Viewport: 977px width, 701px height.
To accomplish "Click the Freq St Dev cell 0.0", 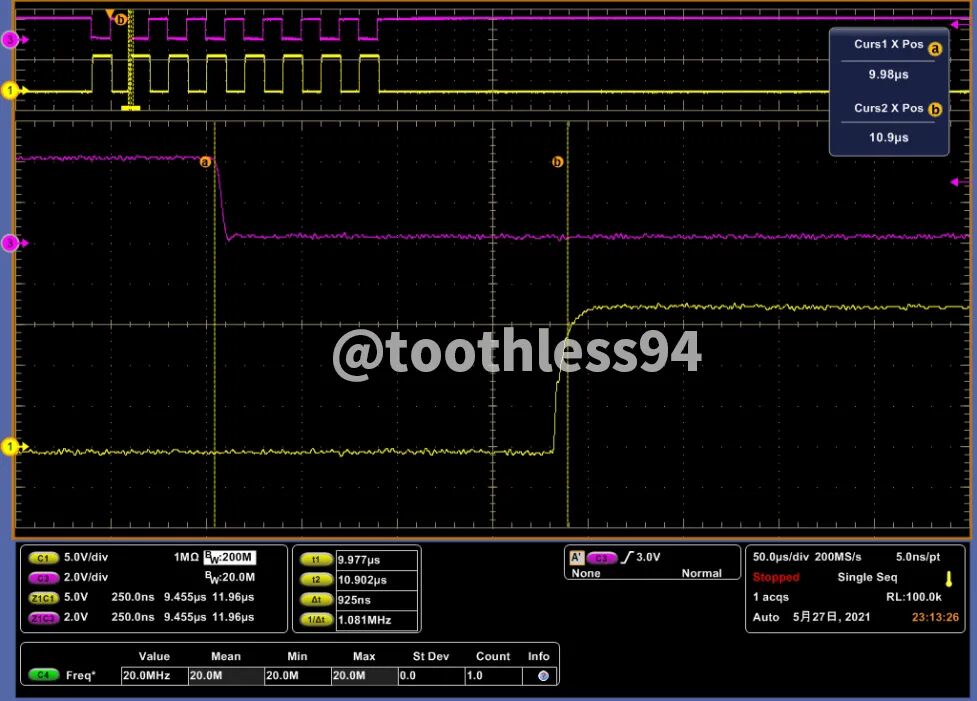I will pos(431,675).
